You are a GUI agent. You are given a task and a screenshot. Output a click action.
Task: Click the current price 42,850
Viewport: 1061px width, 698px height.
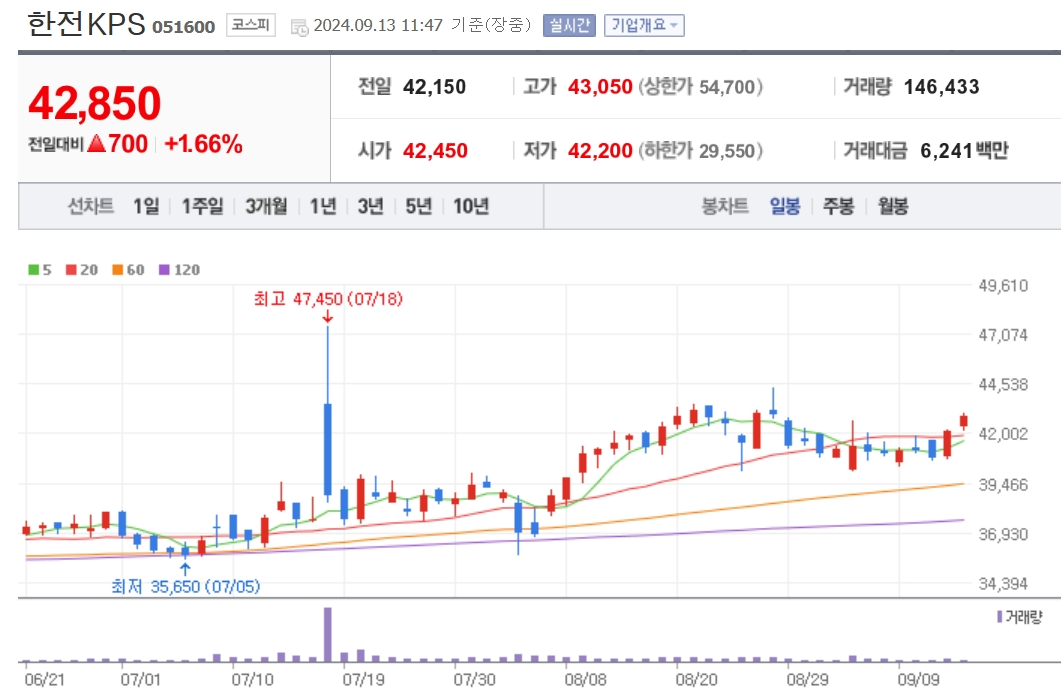[x=95, y=103]
